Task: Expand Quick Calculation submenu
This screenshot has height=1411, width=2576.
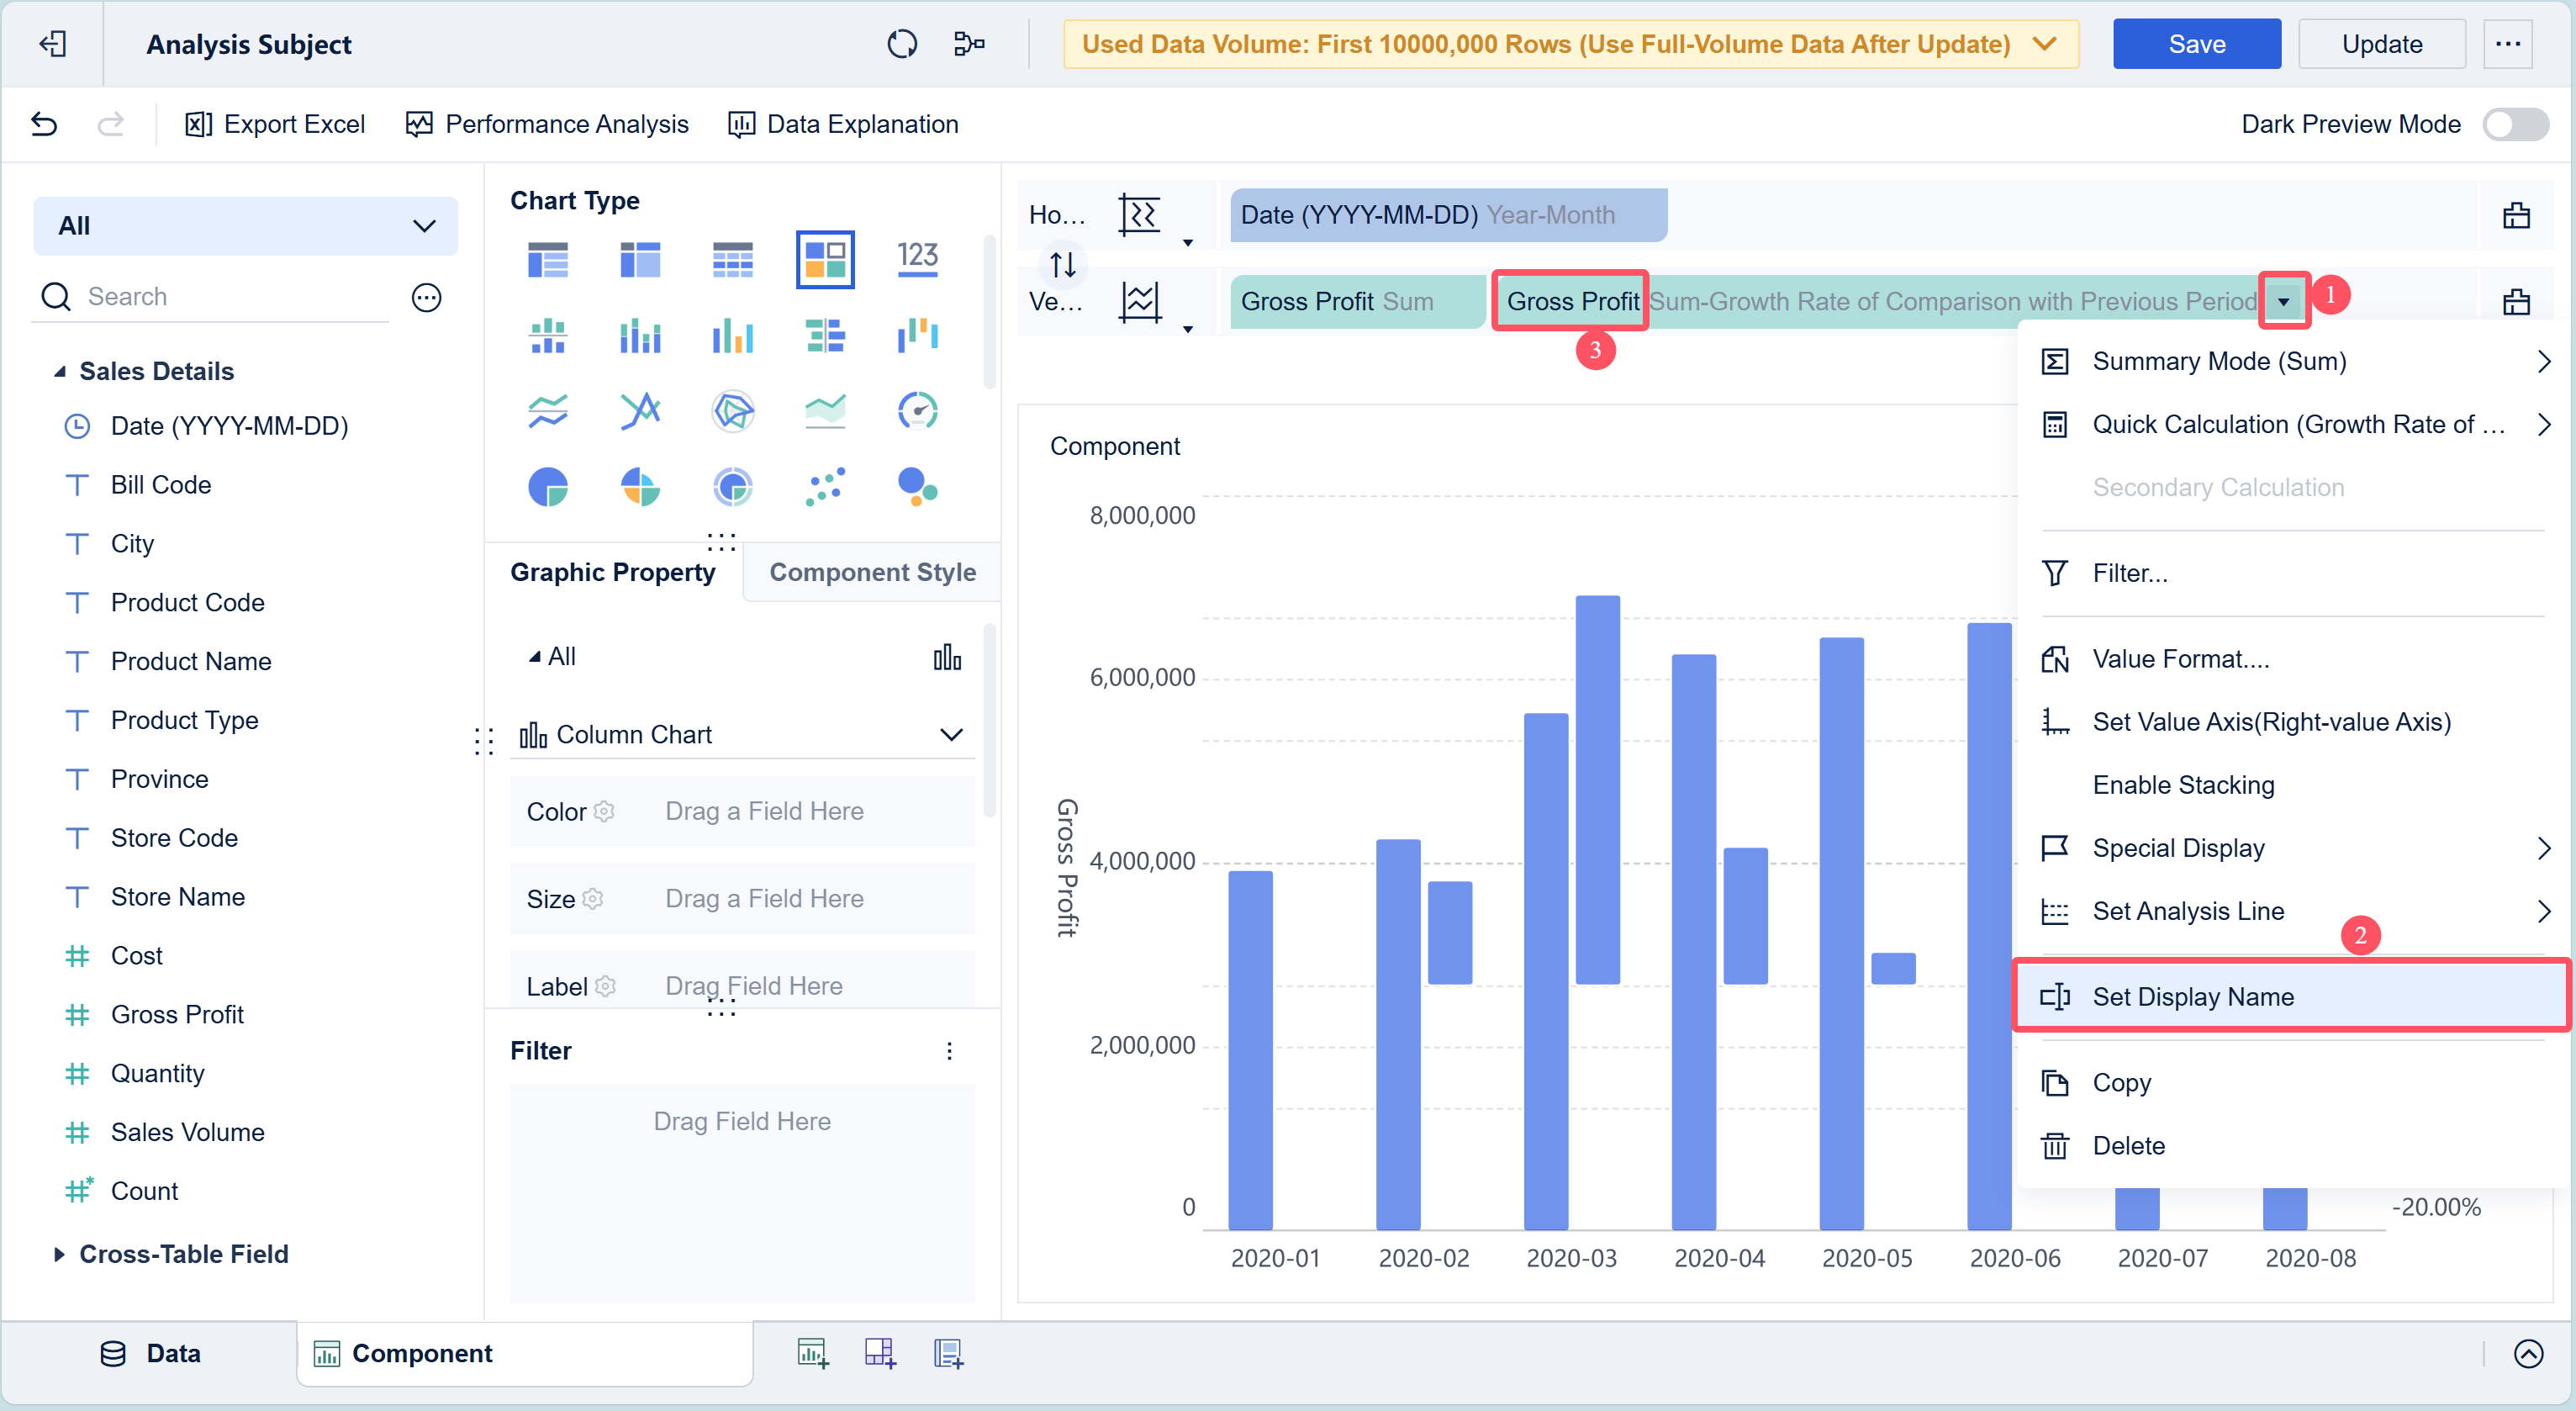Action: pos(2293,424)
